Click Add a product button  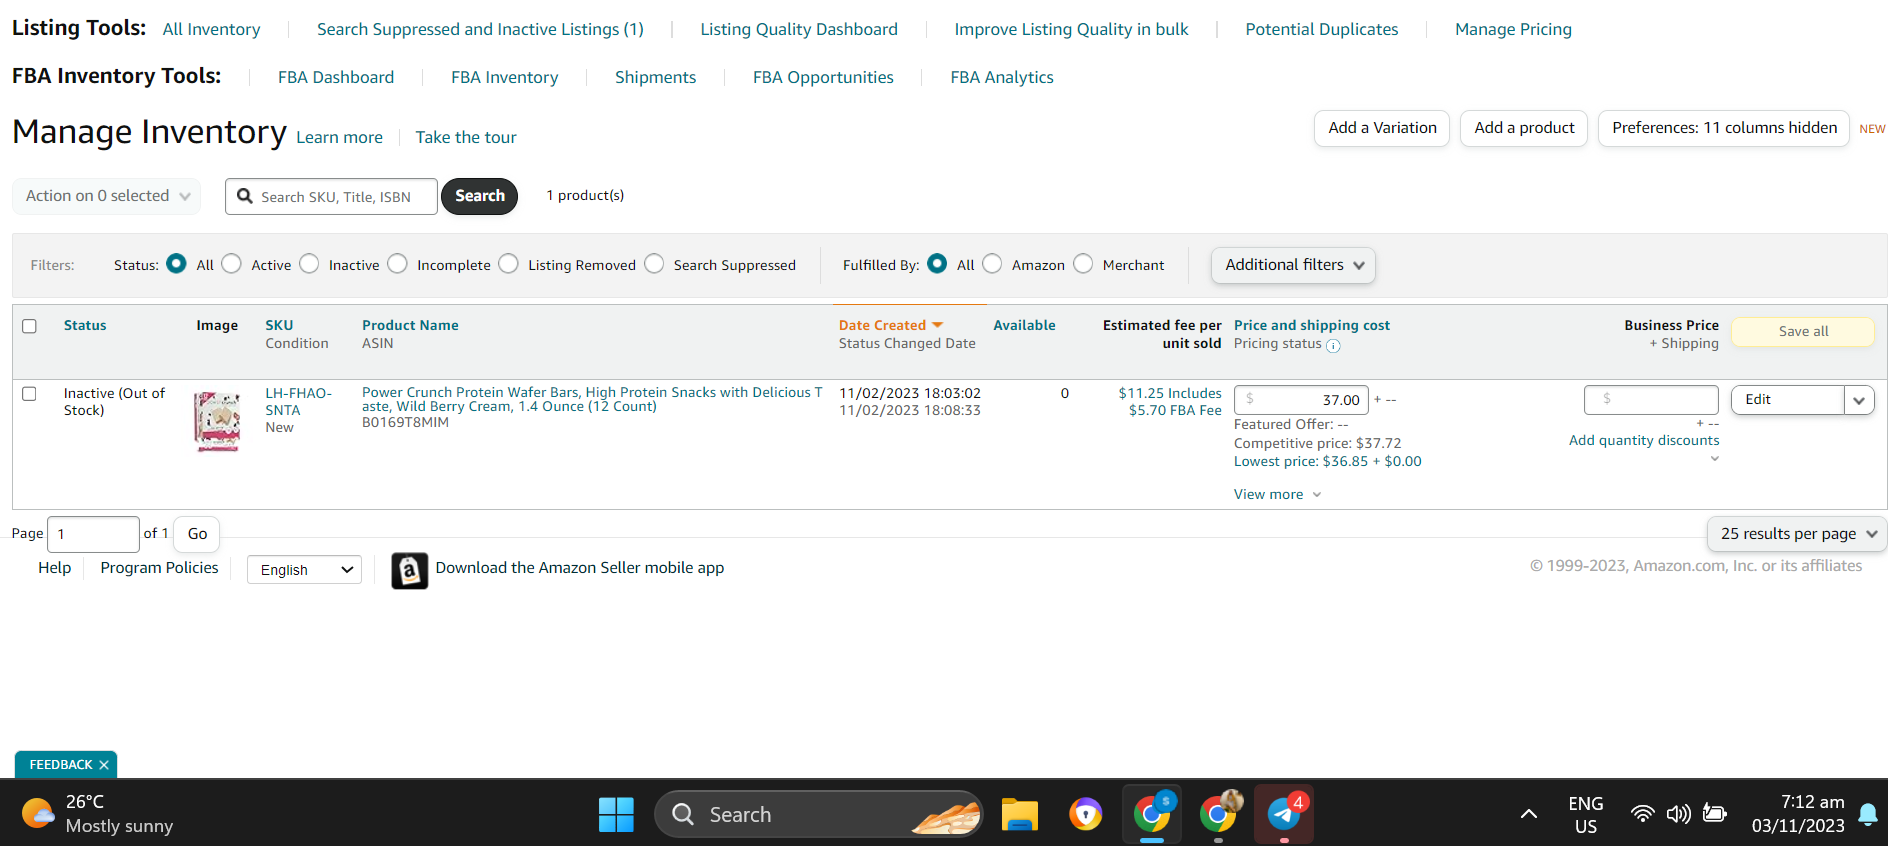coord(1524,128)
